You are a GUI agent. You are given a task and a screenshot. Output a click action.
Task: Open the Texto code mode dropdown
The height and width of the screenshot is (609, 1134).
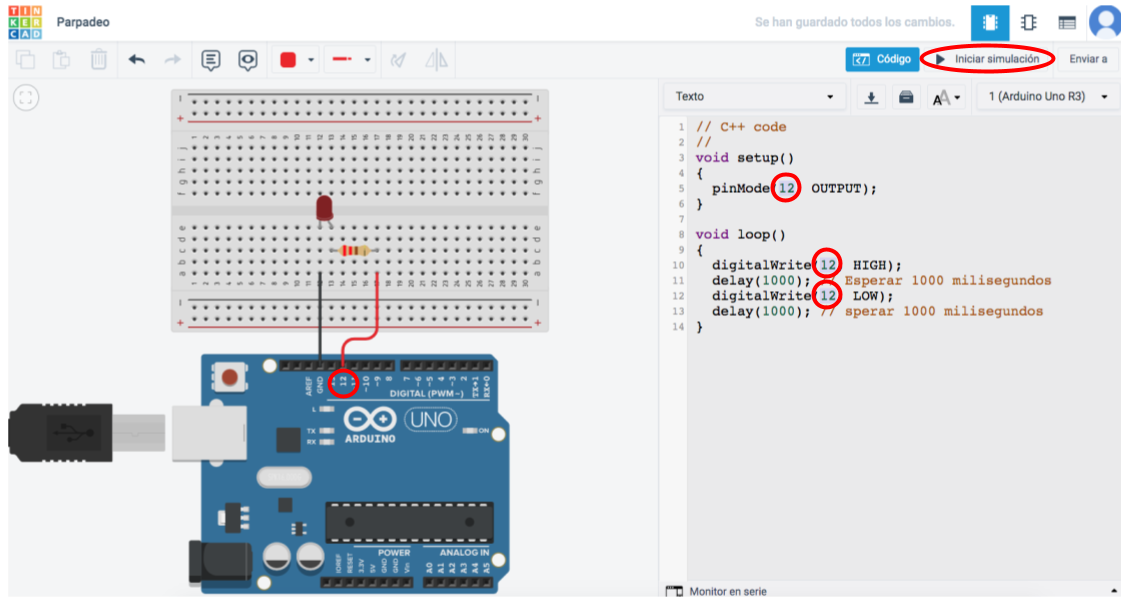[754, 97]
